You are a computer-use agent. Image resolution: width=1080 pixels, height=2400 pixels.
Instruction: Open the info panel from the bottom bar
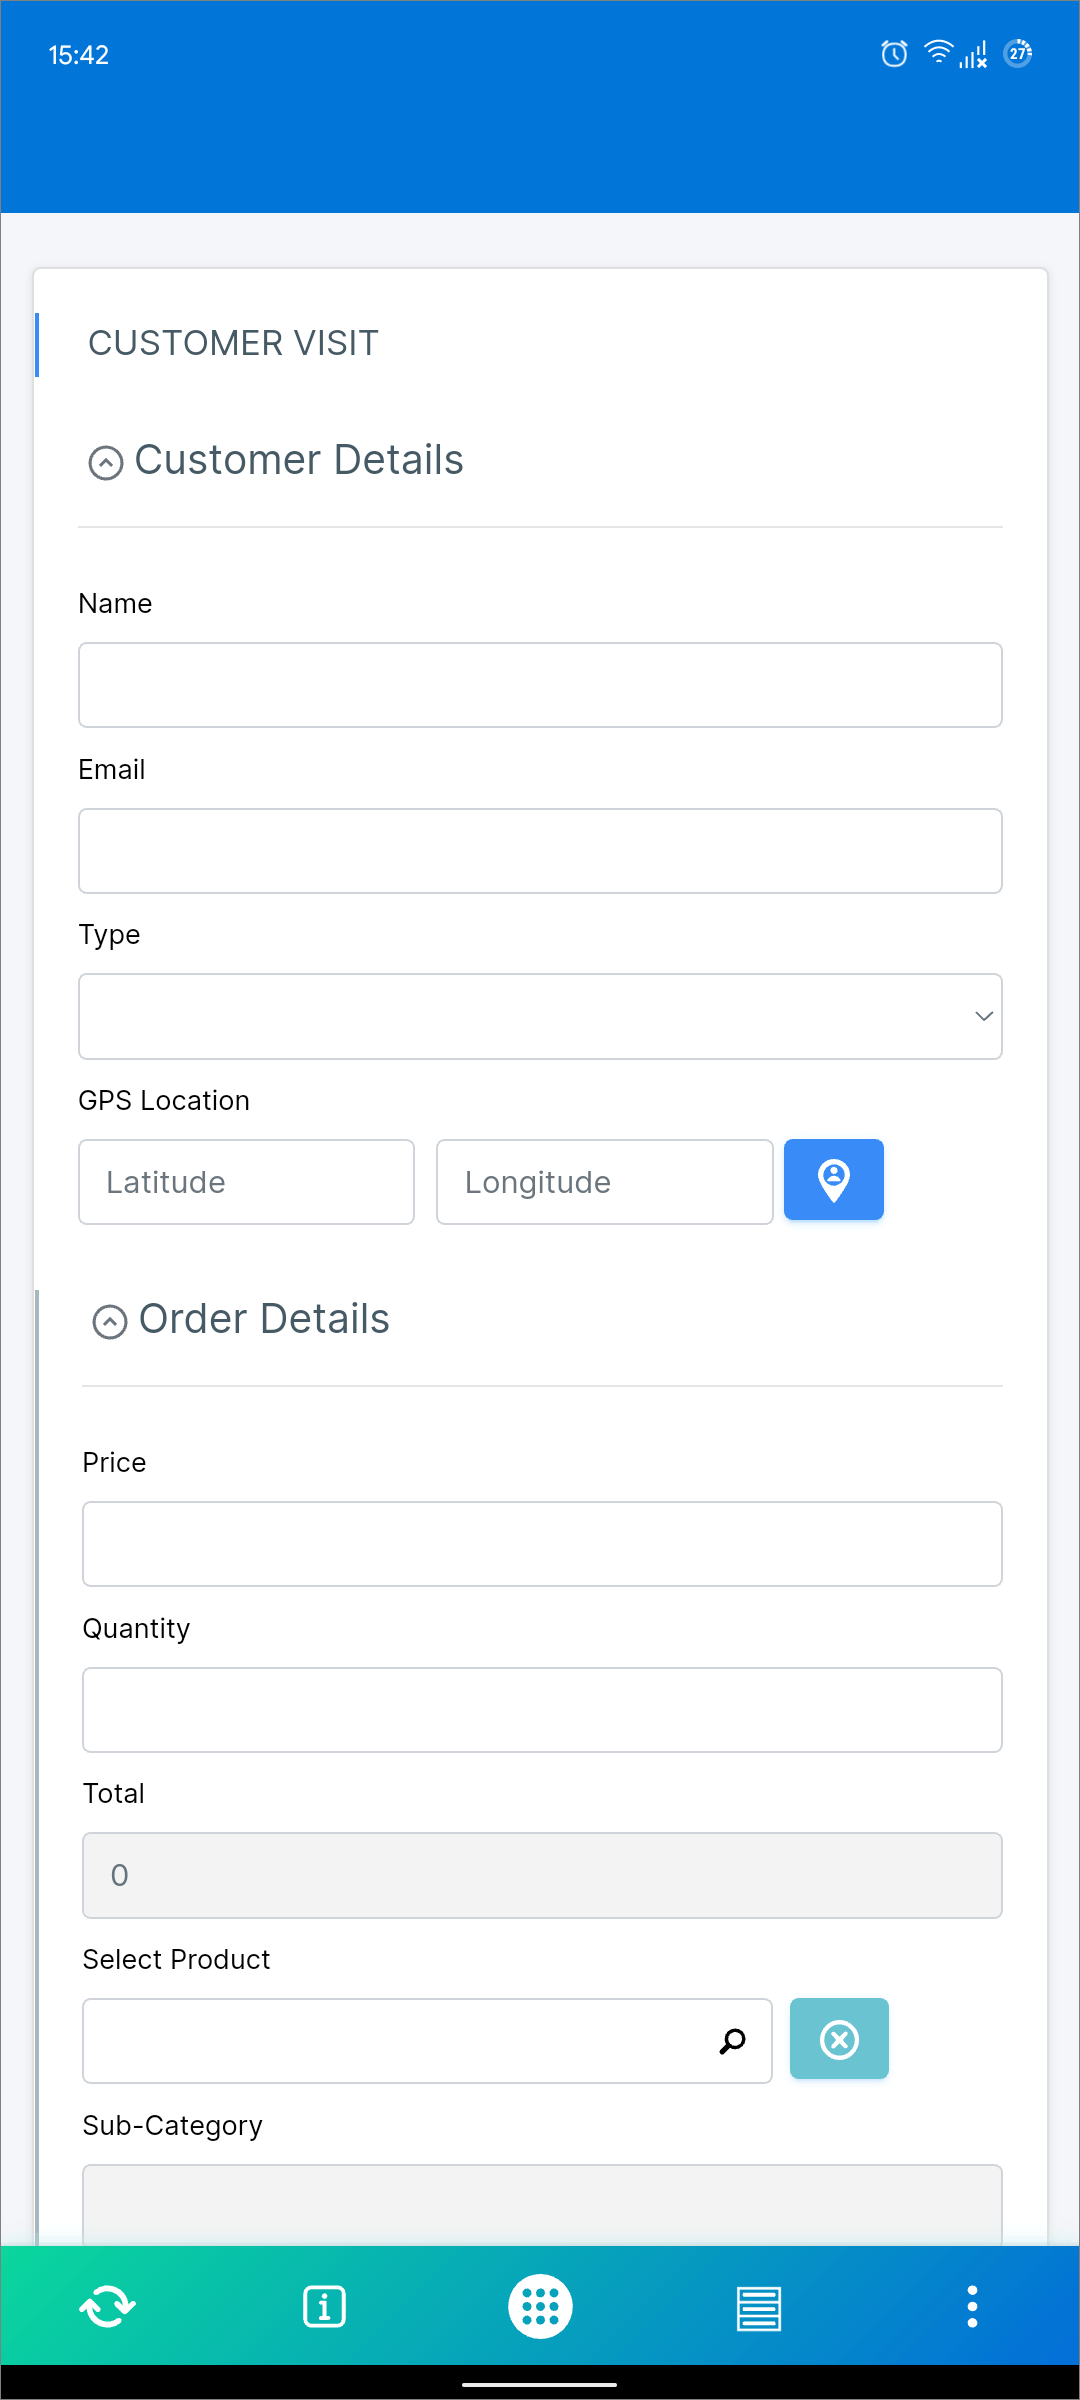(x=324, y=2305)
